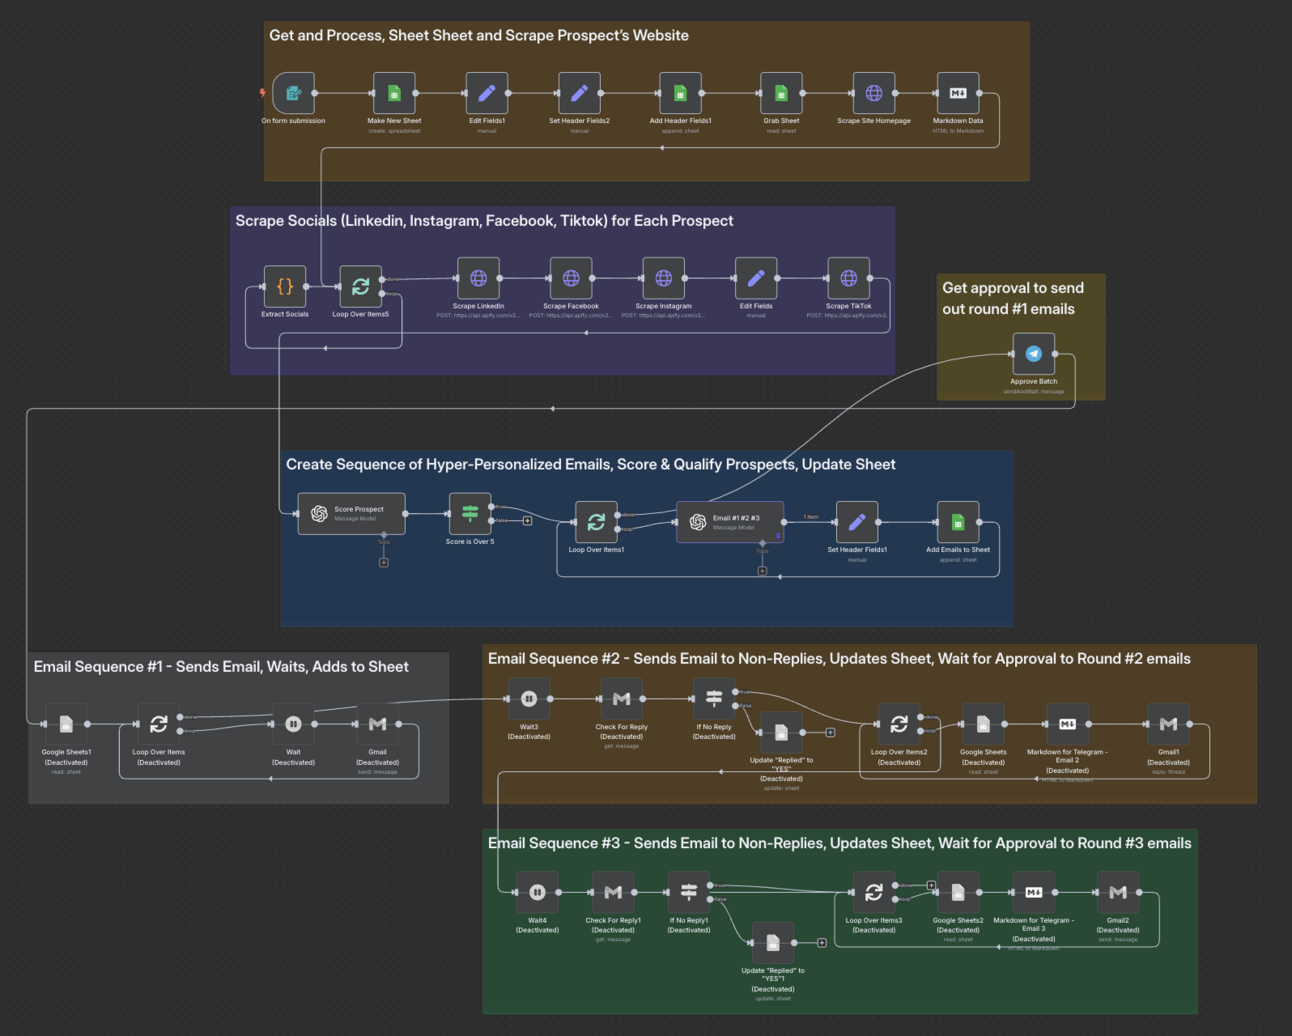Click the "Add Emails to Sheet" node

tap(956, 524)
